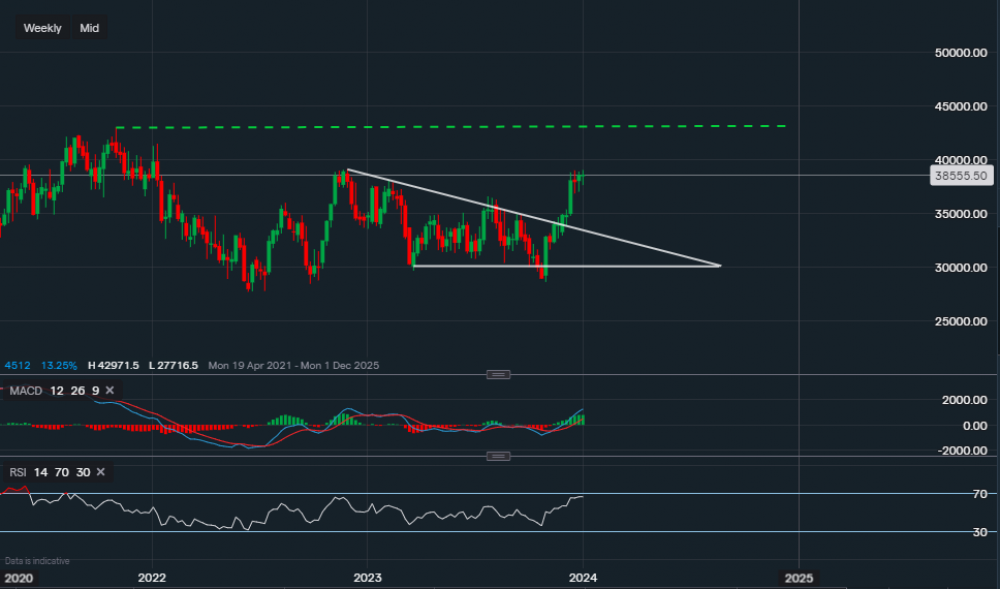Click the date range text below chart
Viewport: 1000px width, 589px height.
pyautogui.click(x=293, y=366)
